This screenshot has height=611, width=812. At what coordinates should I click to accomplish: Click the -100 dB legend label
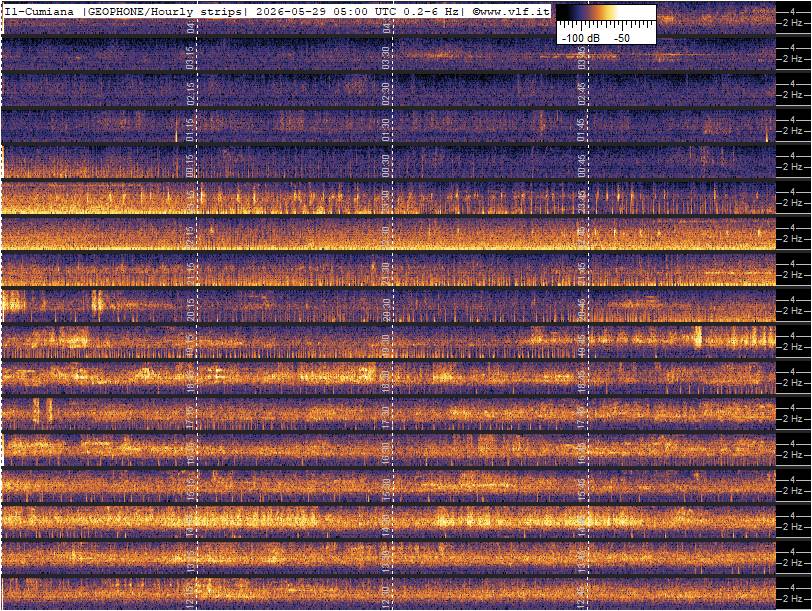581,38
